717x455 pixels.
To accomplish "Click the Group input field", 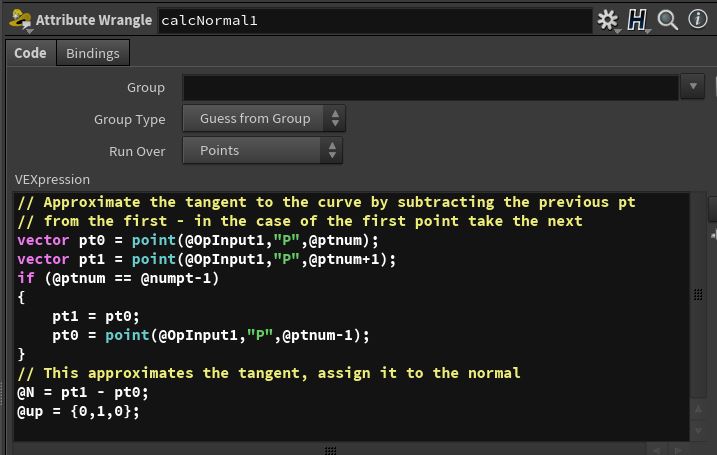I will [430, 88].
